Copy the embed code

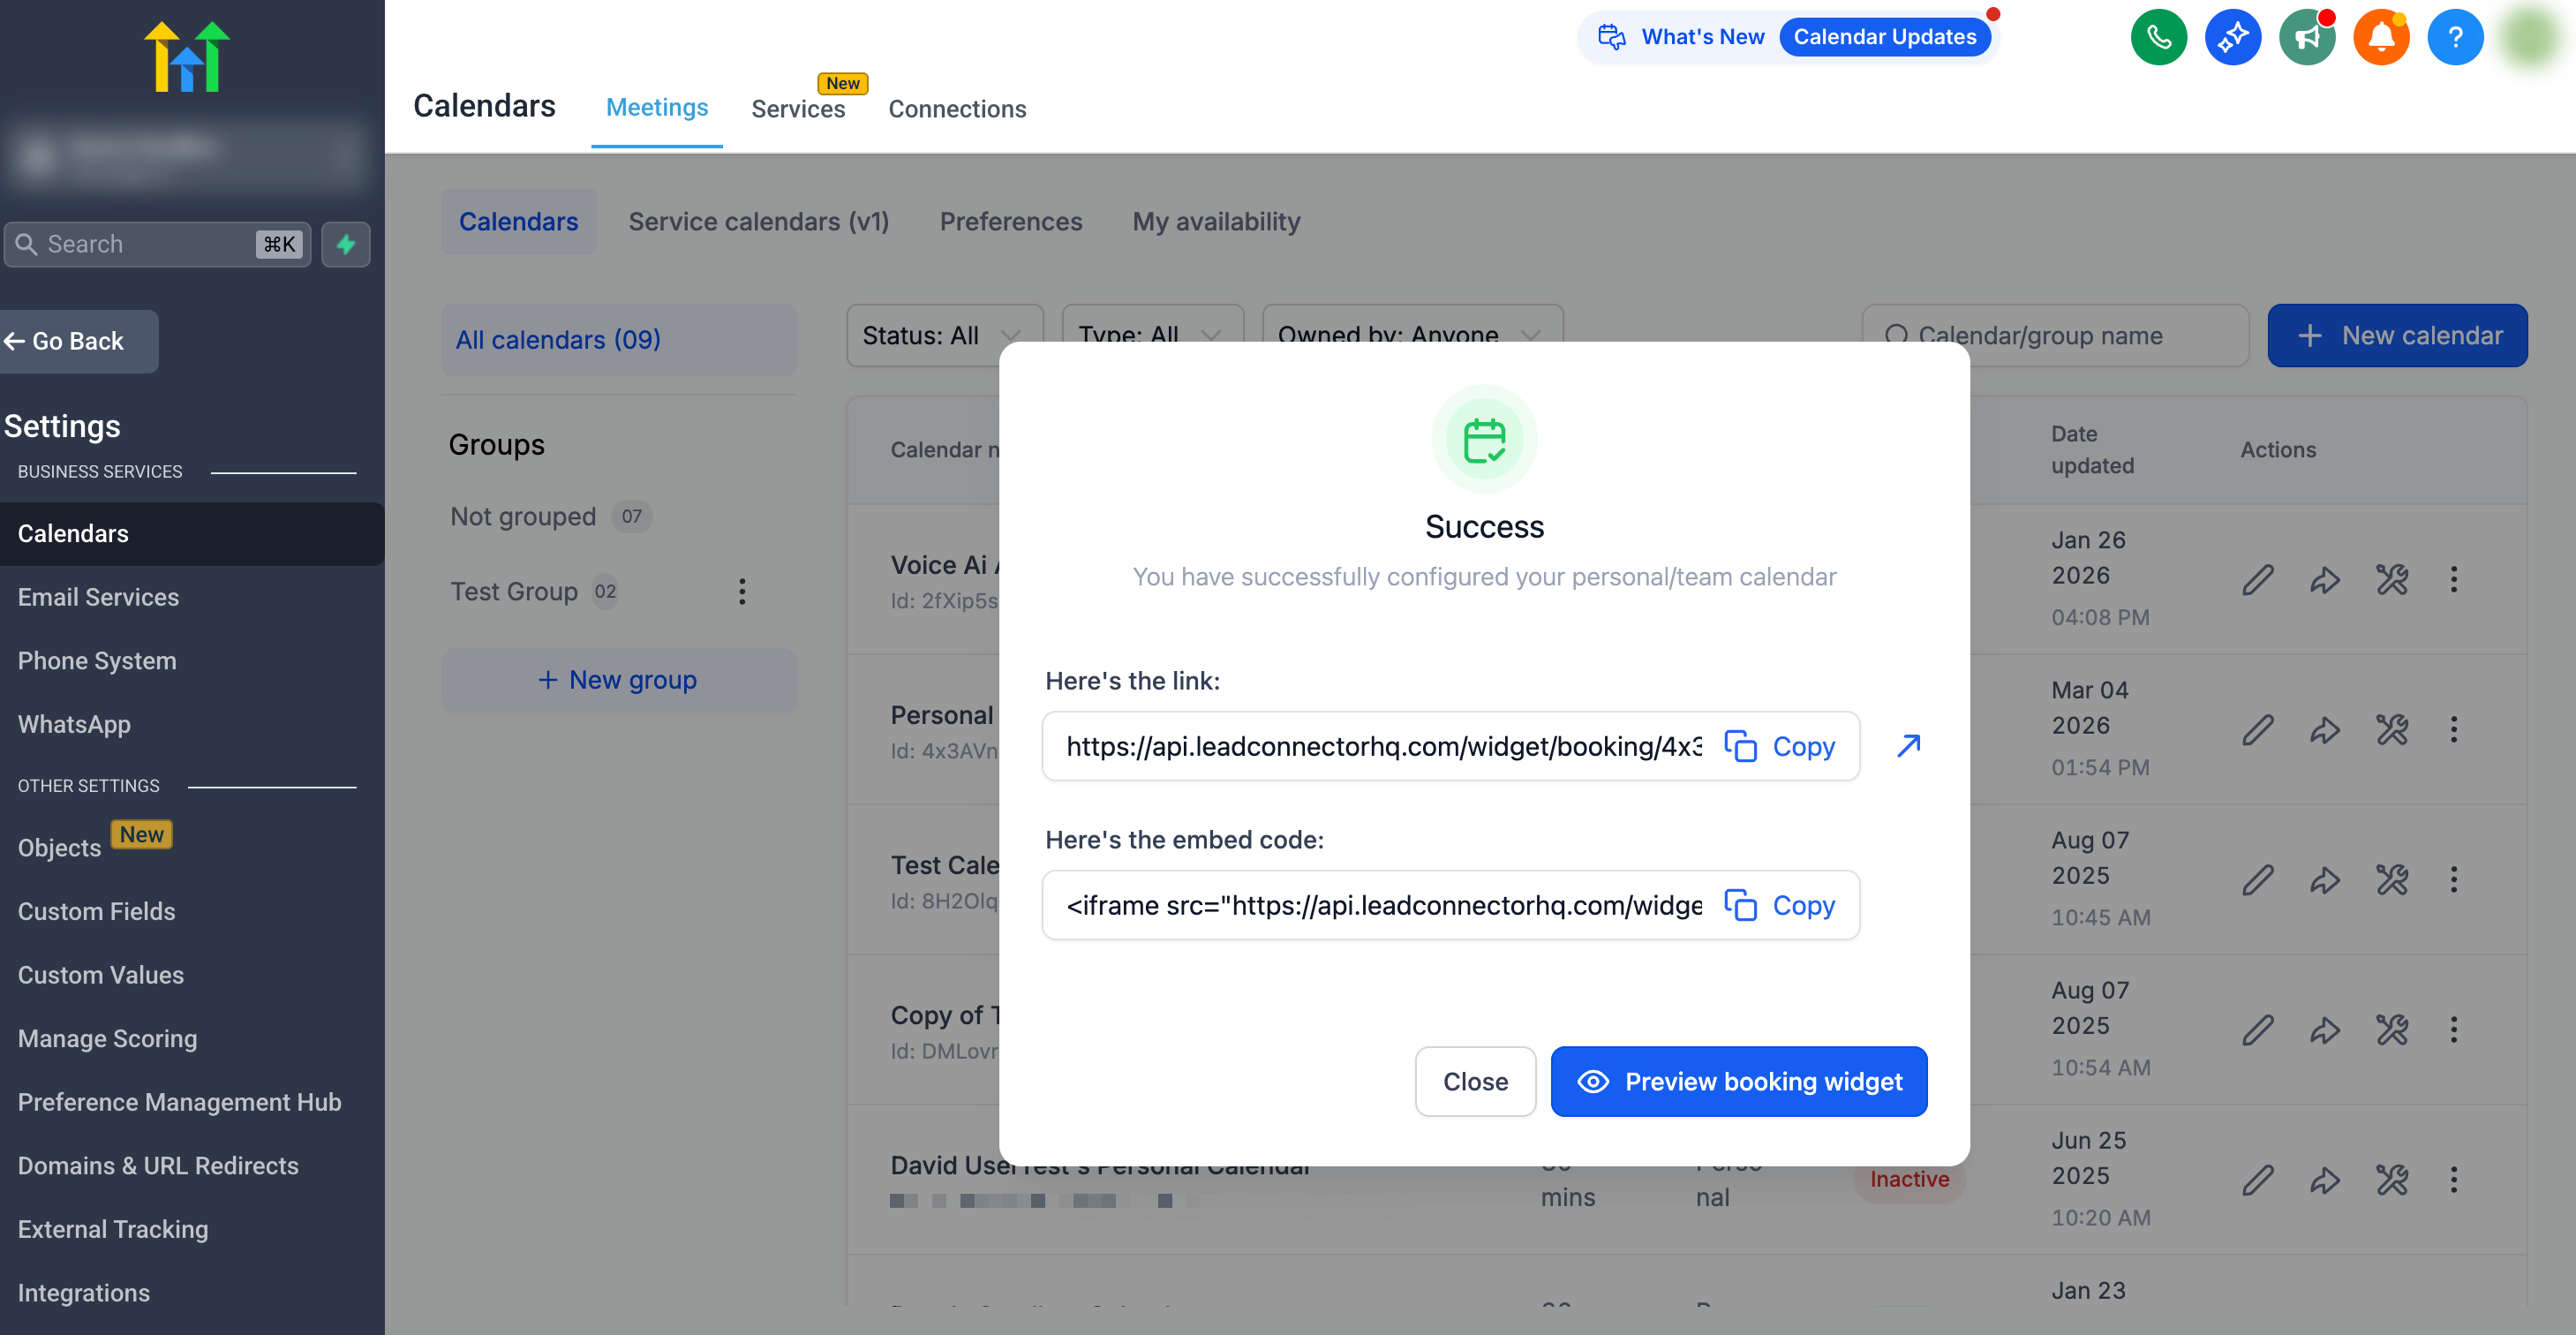(1780, 905)
